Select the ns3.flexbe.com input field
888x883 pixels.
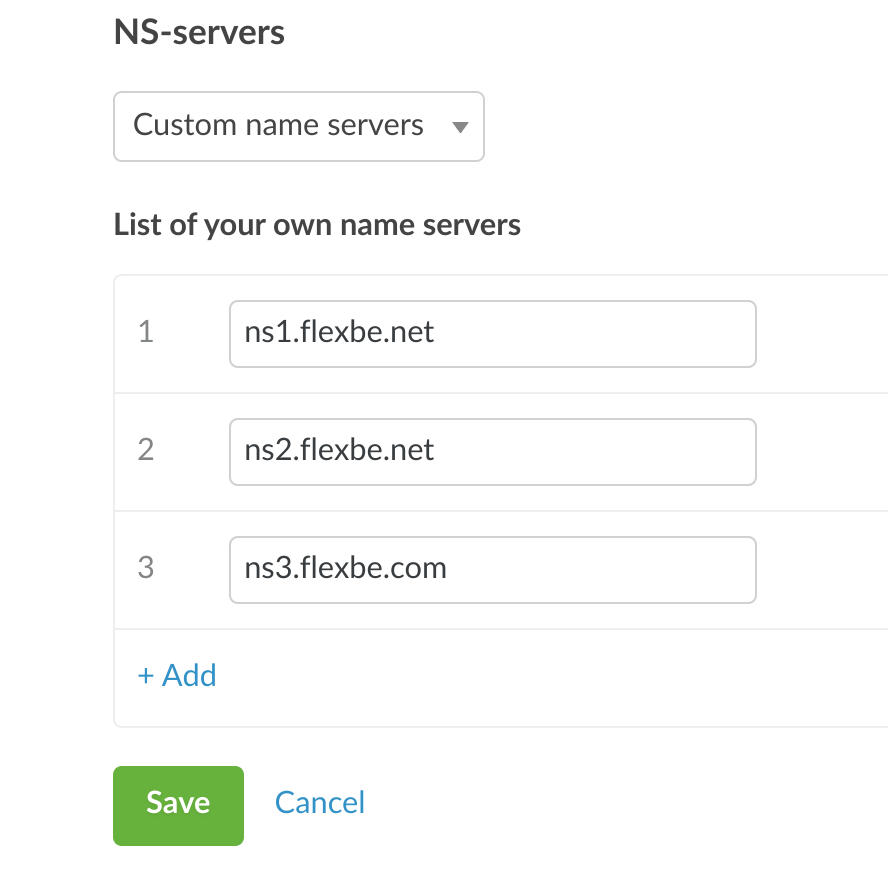492,570
